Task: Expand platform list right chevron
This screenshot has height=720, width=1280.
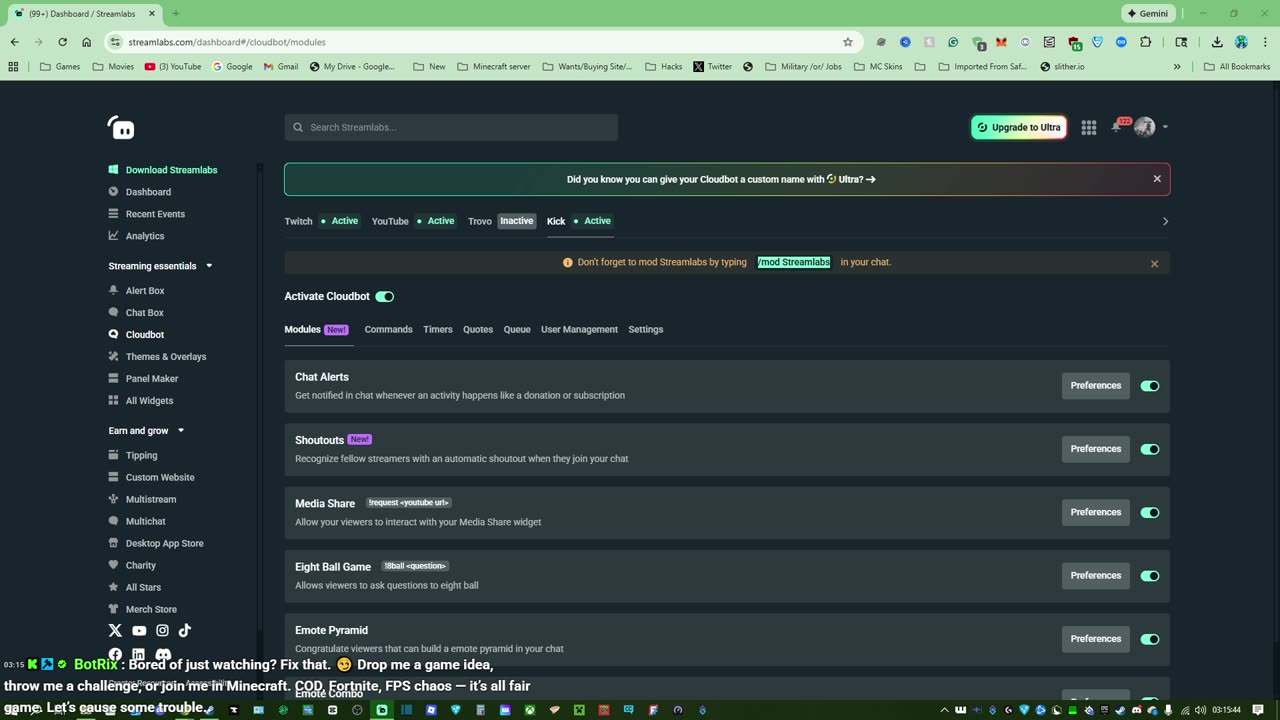Action: coord(1165,221)
